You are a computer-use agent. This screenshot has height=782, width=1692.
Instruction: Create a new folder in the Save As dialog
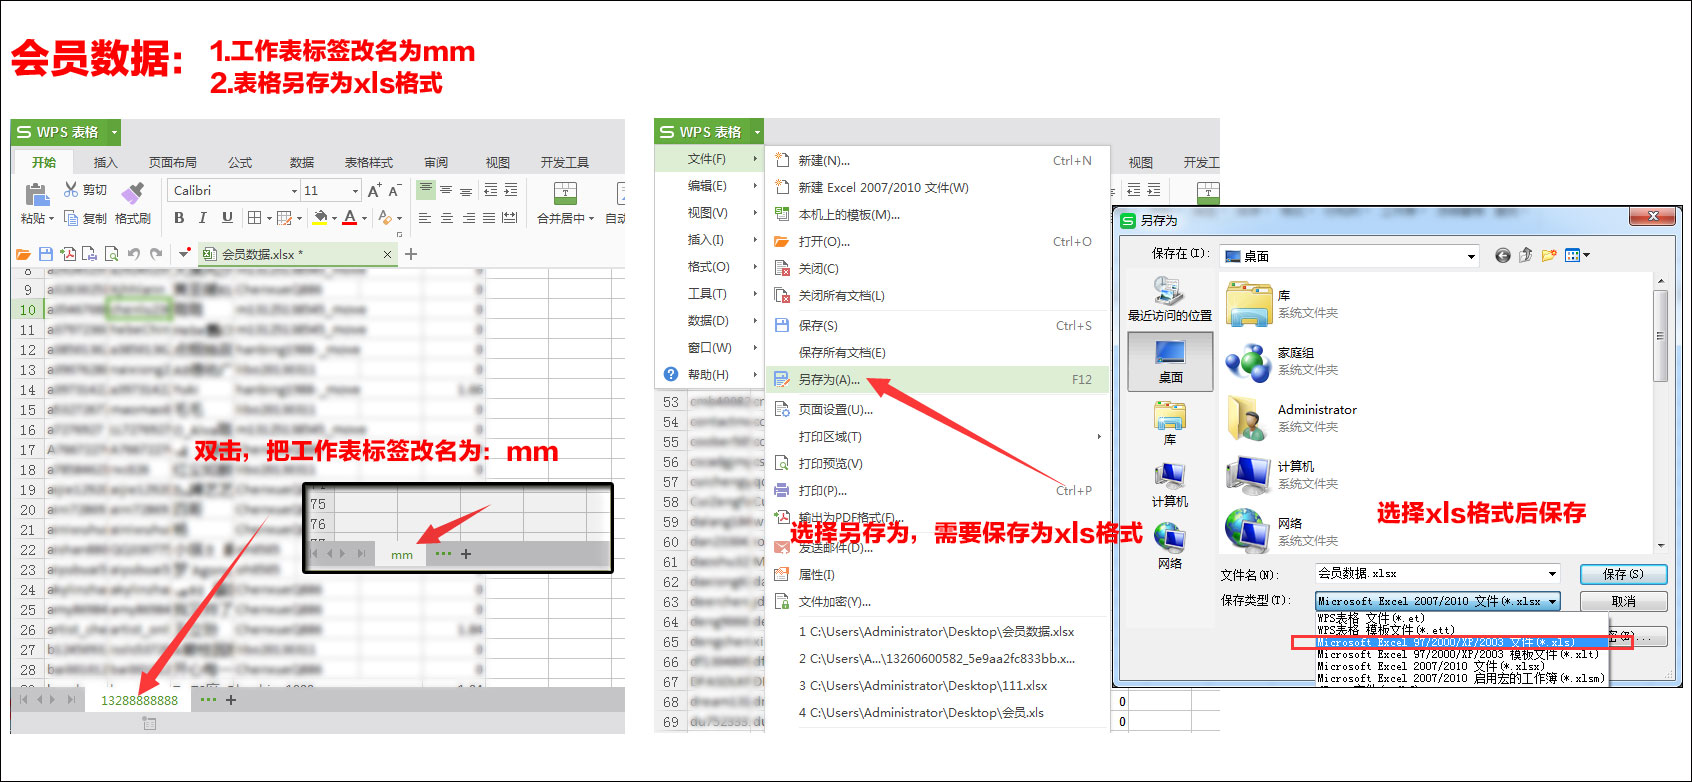click(1548, 256)
